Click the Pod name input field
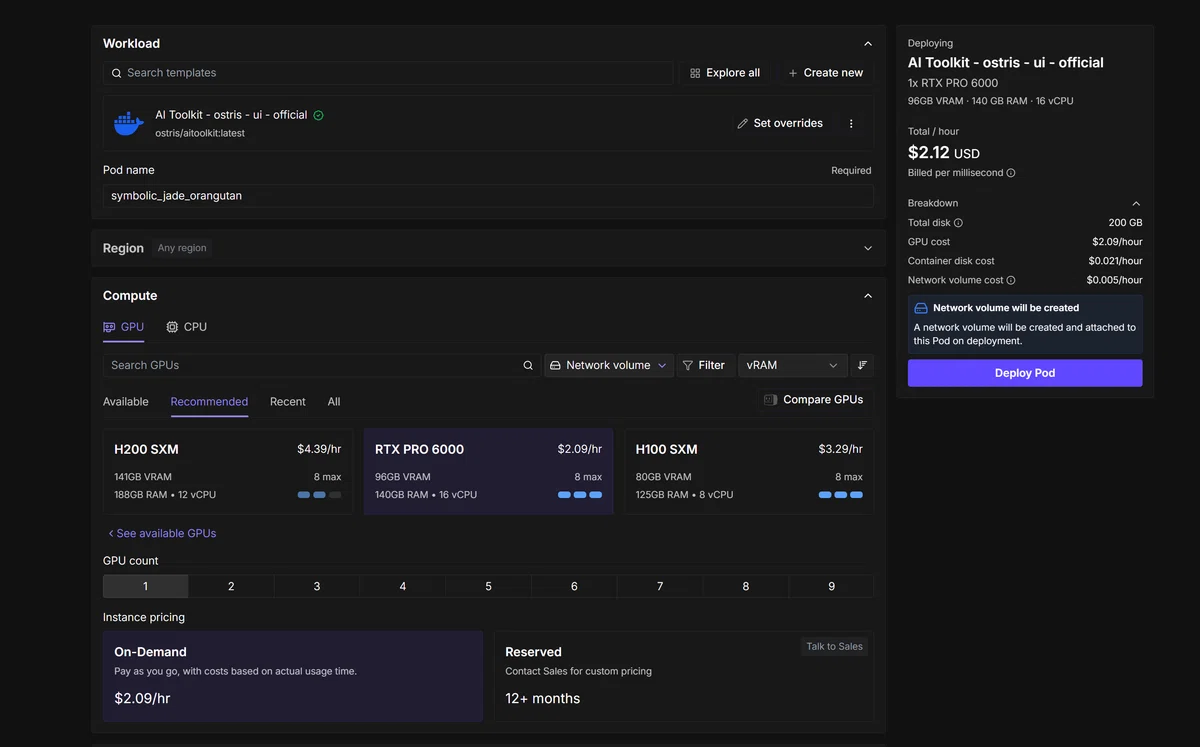This screenshot has height=747, width=1200. click(488, 196)
